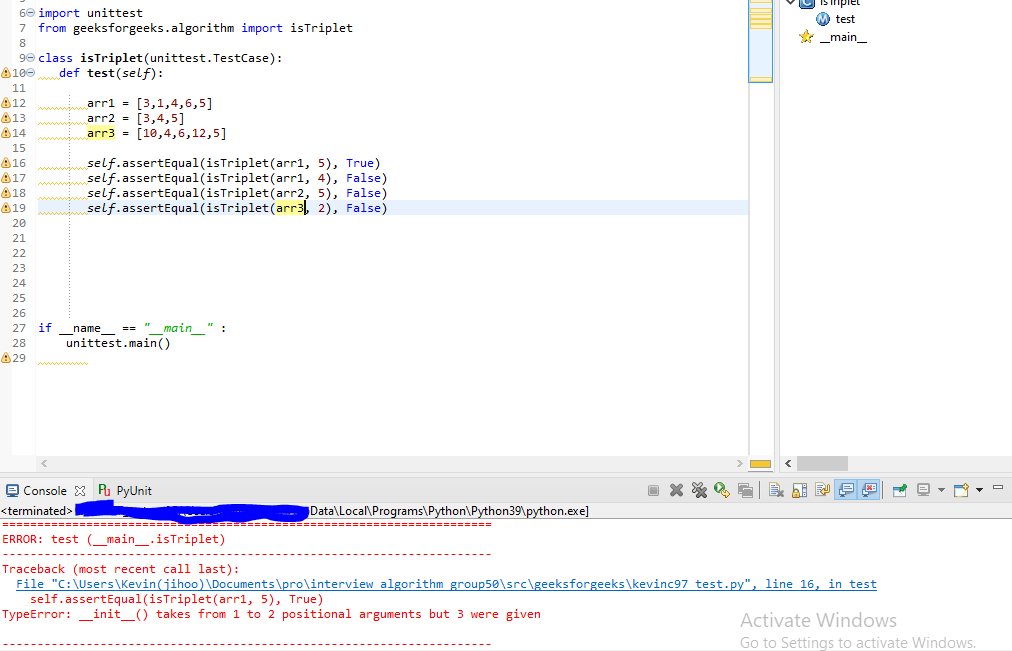Click "import unittest" on line 6
1012x651 pixels.
coord(90,13)
